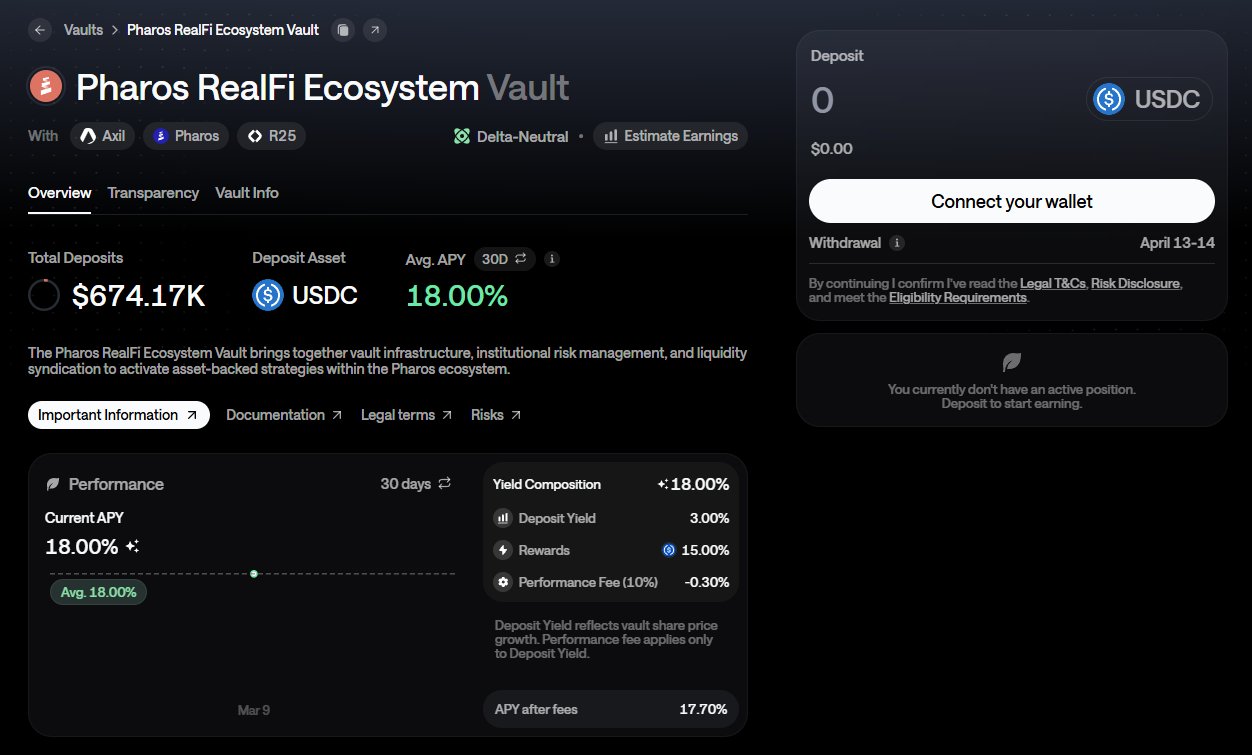
Task: Open the USDC token selector
Action: click(1149, 99)
